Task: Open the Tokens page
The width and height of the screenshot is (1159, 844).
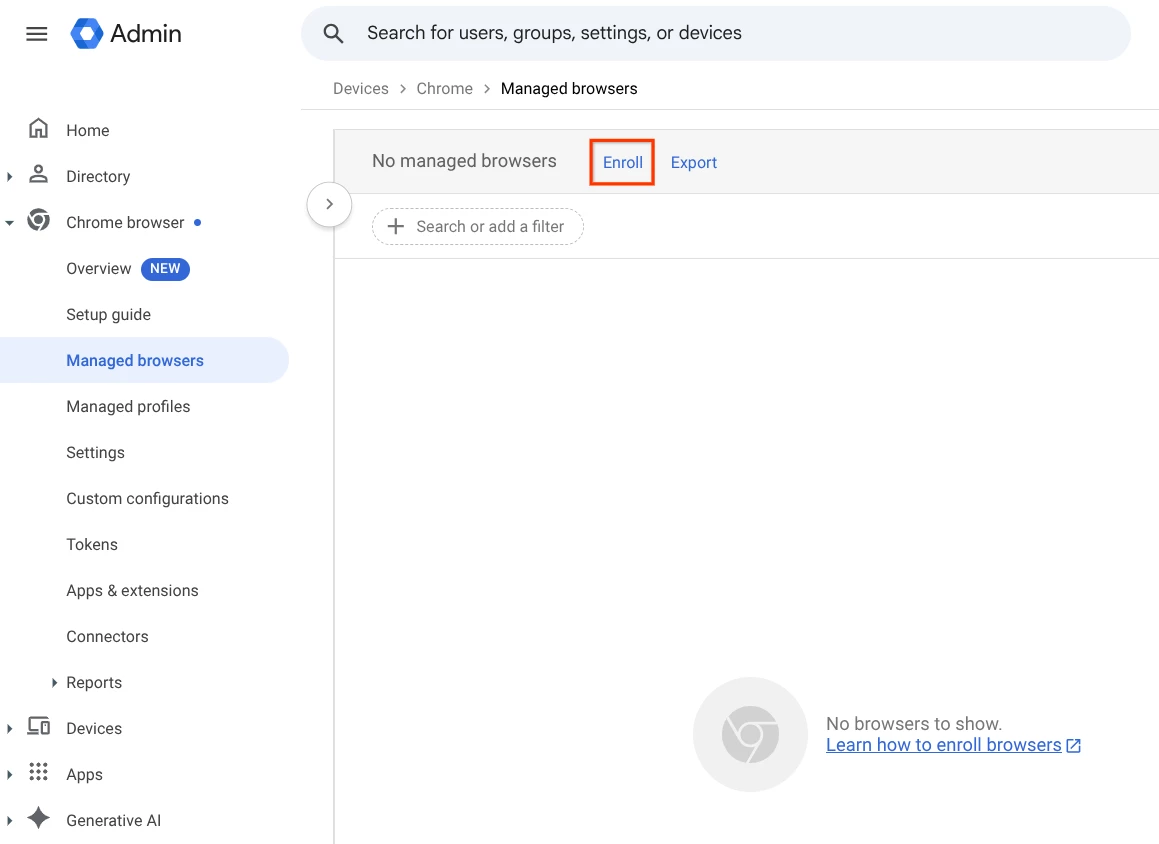Action: click(92, 545)
